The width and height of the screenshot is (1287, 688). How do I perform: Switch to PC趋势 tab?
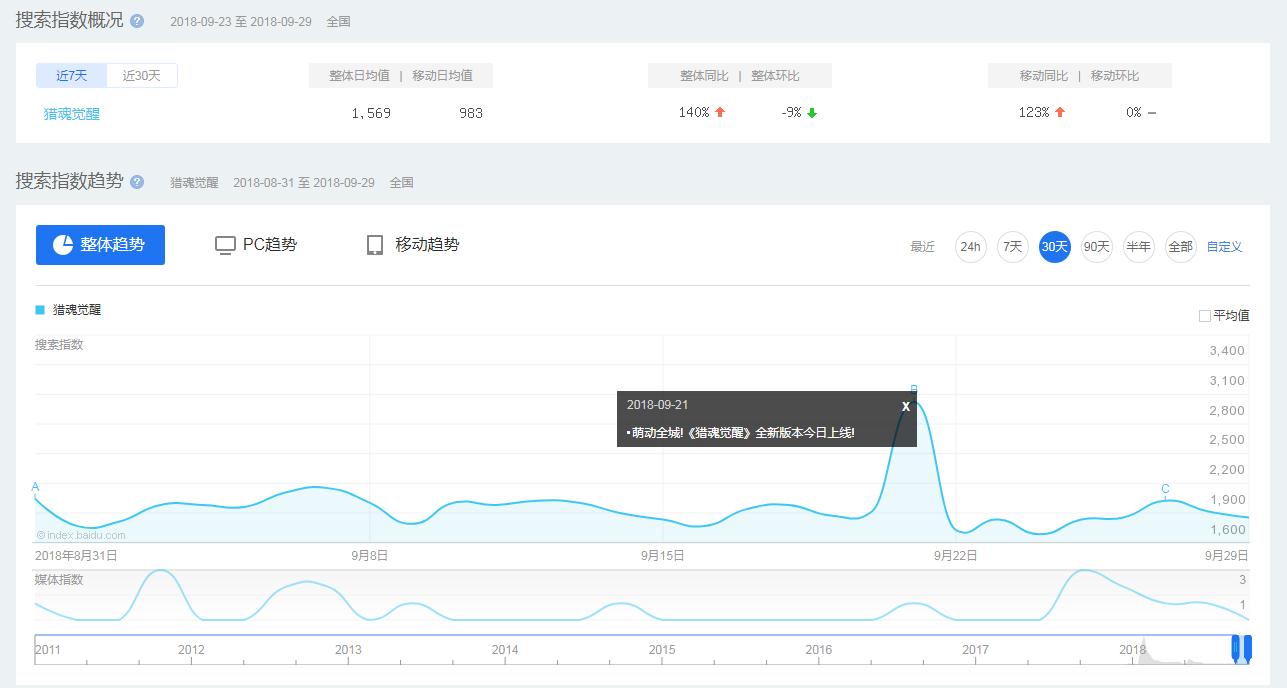coord(256,245)
